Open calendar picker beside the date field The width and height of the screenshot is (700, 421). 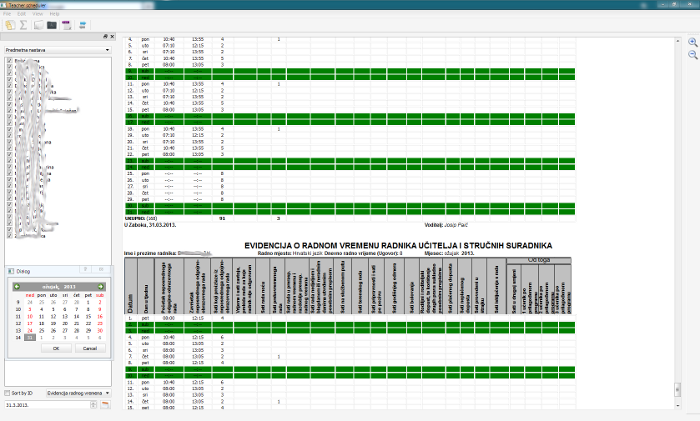click(104, 405)
